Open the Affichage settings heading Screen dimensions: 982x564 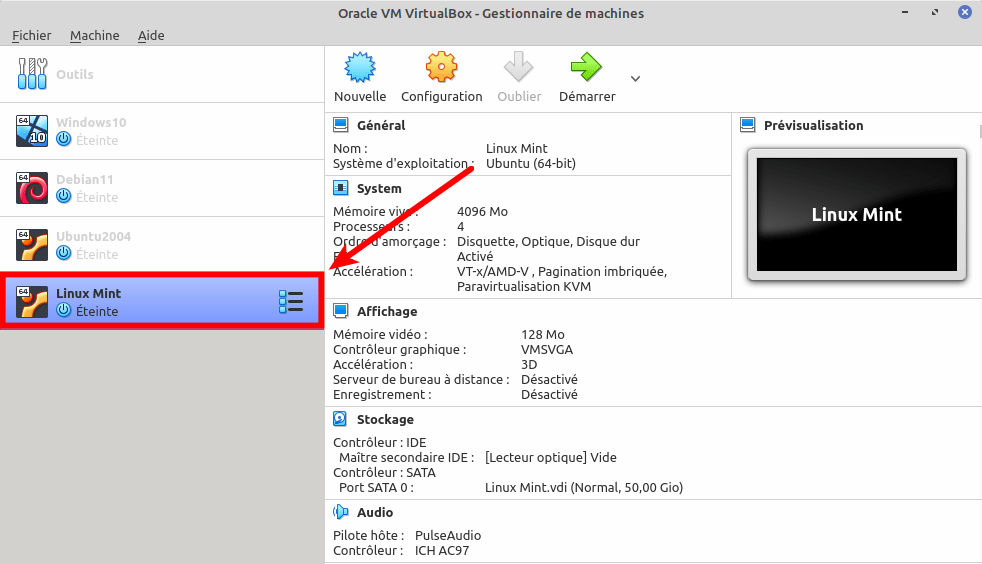coord(387,311)
